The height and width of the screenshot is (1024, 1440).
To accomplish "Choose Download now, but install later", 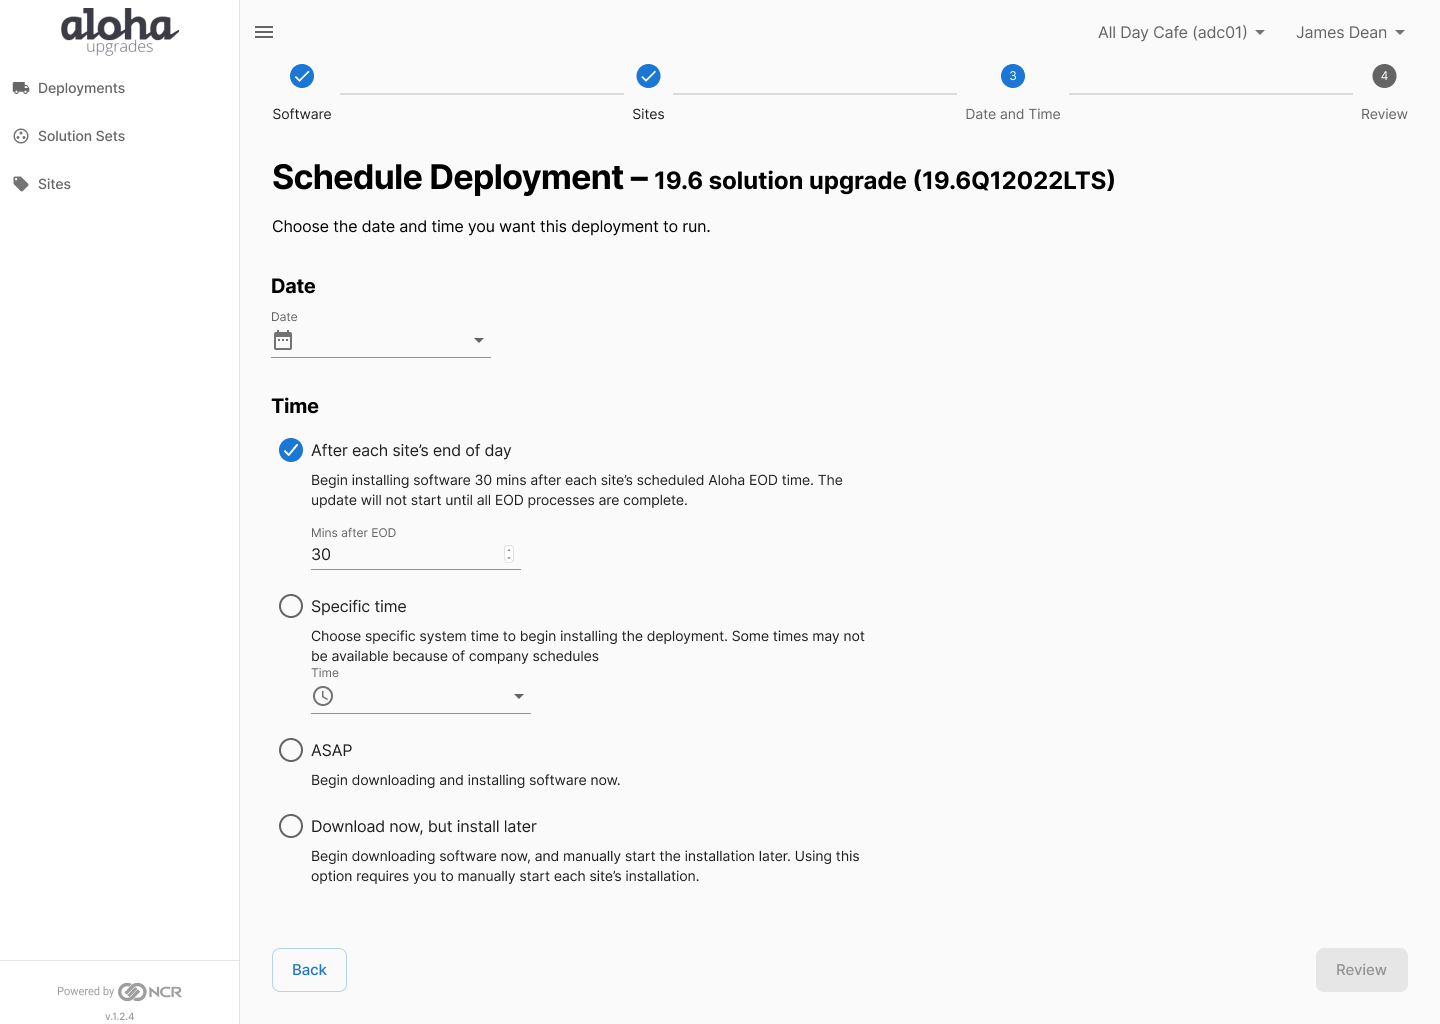I will point(291,826).
